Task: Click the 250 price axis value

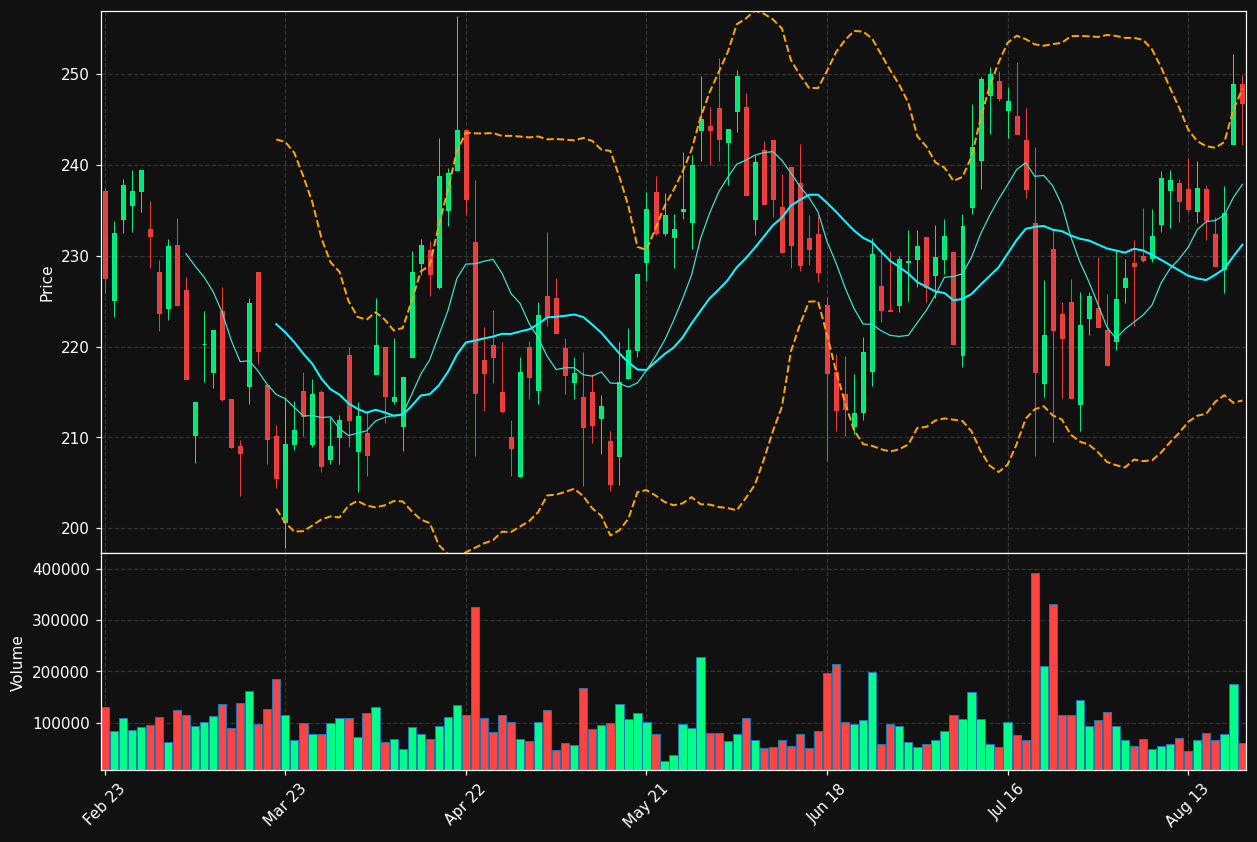Action: (x=76, y=75)
